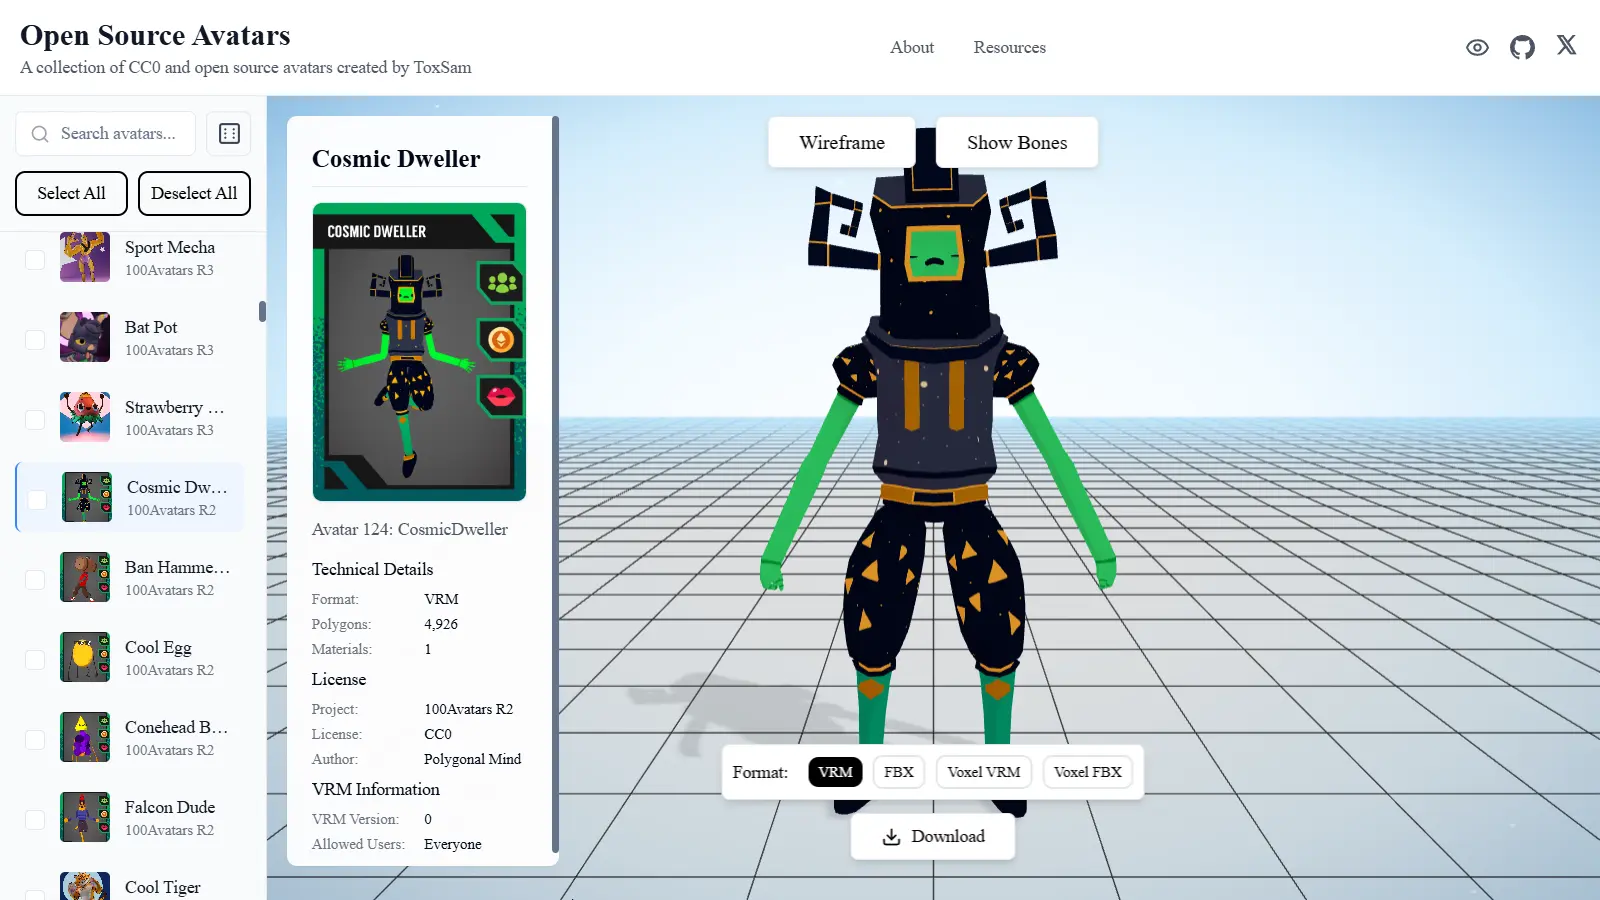The width and height of the screenshot is (1600, 900).
Task: Click the Download button
Action: tap(933, 837)
